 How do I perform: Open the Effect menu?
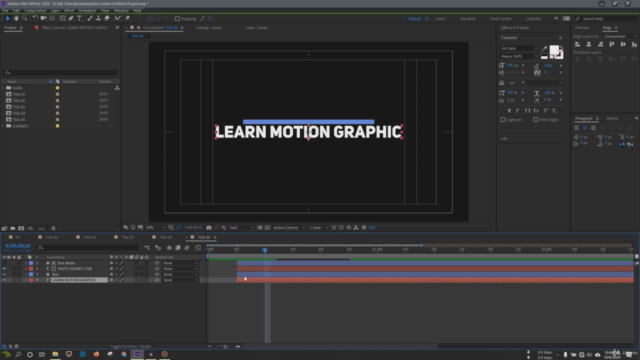(x=69, y=11)
